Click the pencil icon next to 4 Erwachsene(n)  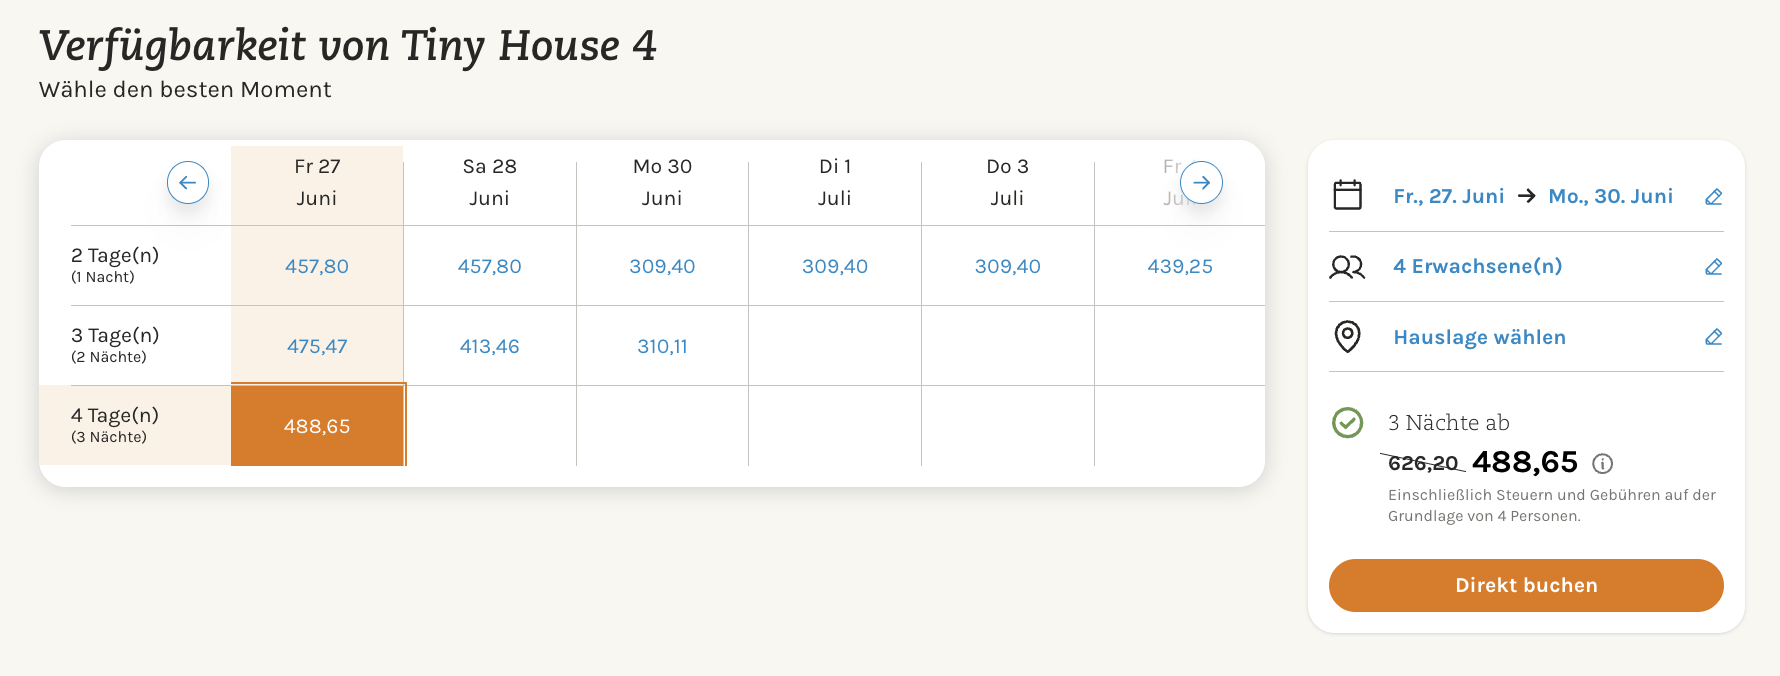click(1713, 267)
